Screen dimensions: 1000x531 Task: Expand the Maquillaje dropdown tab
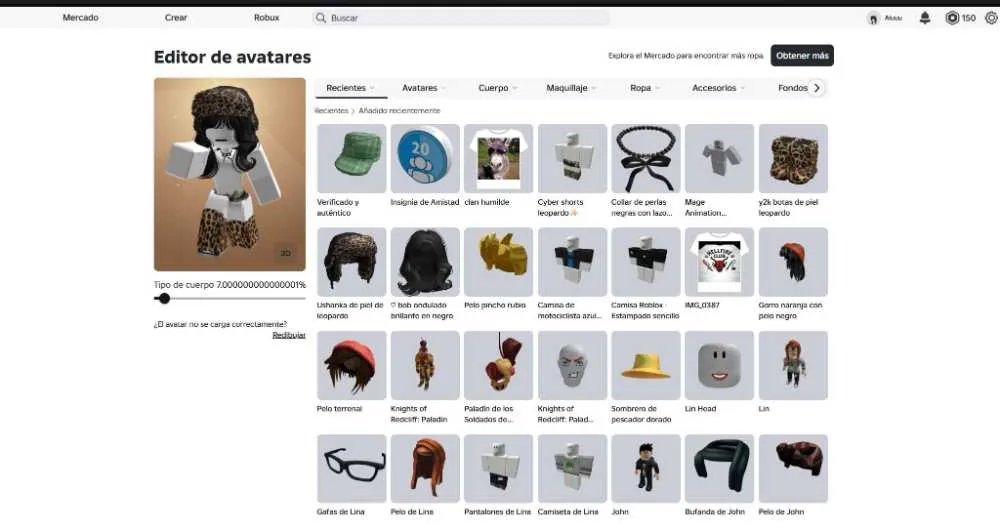click(571, 88)
